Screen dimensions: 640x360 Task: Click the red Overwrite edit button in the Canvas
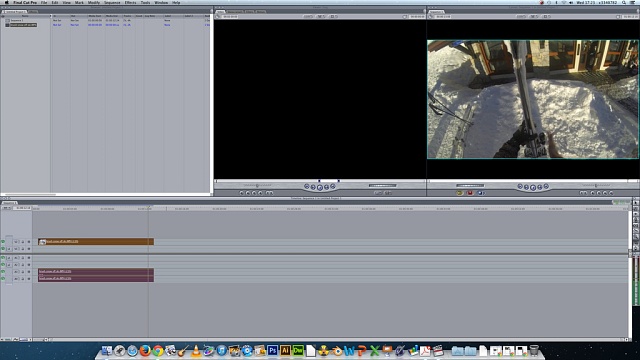click(x=470, y=193)
